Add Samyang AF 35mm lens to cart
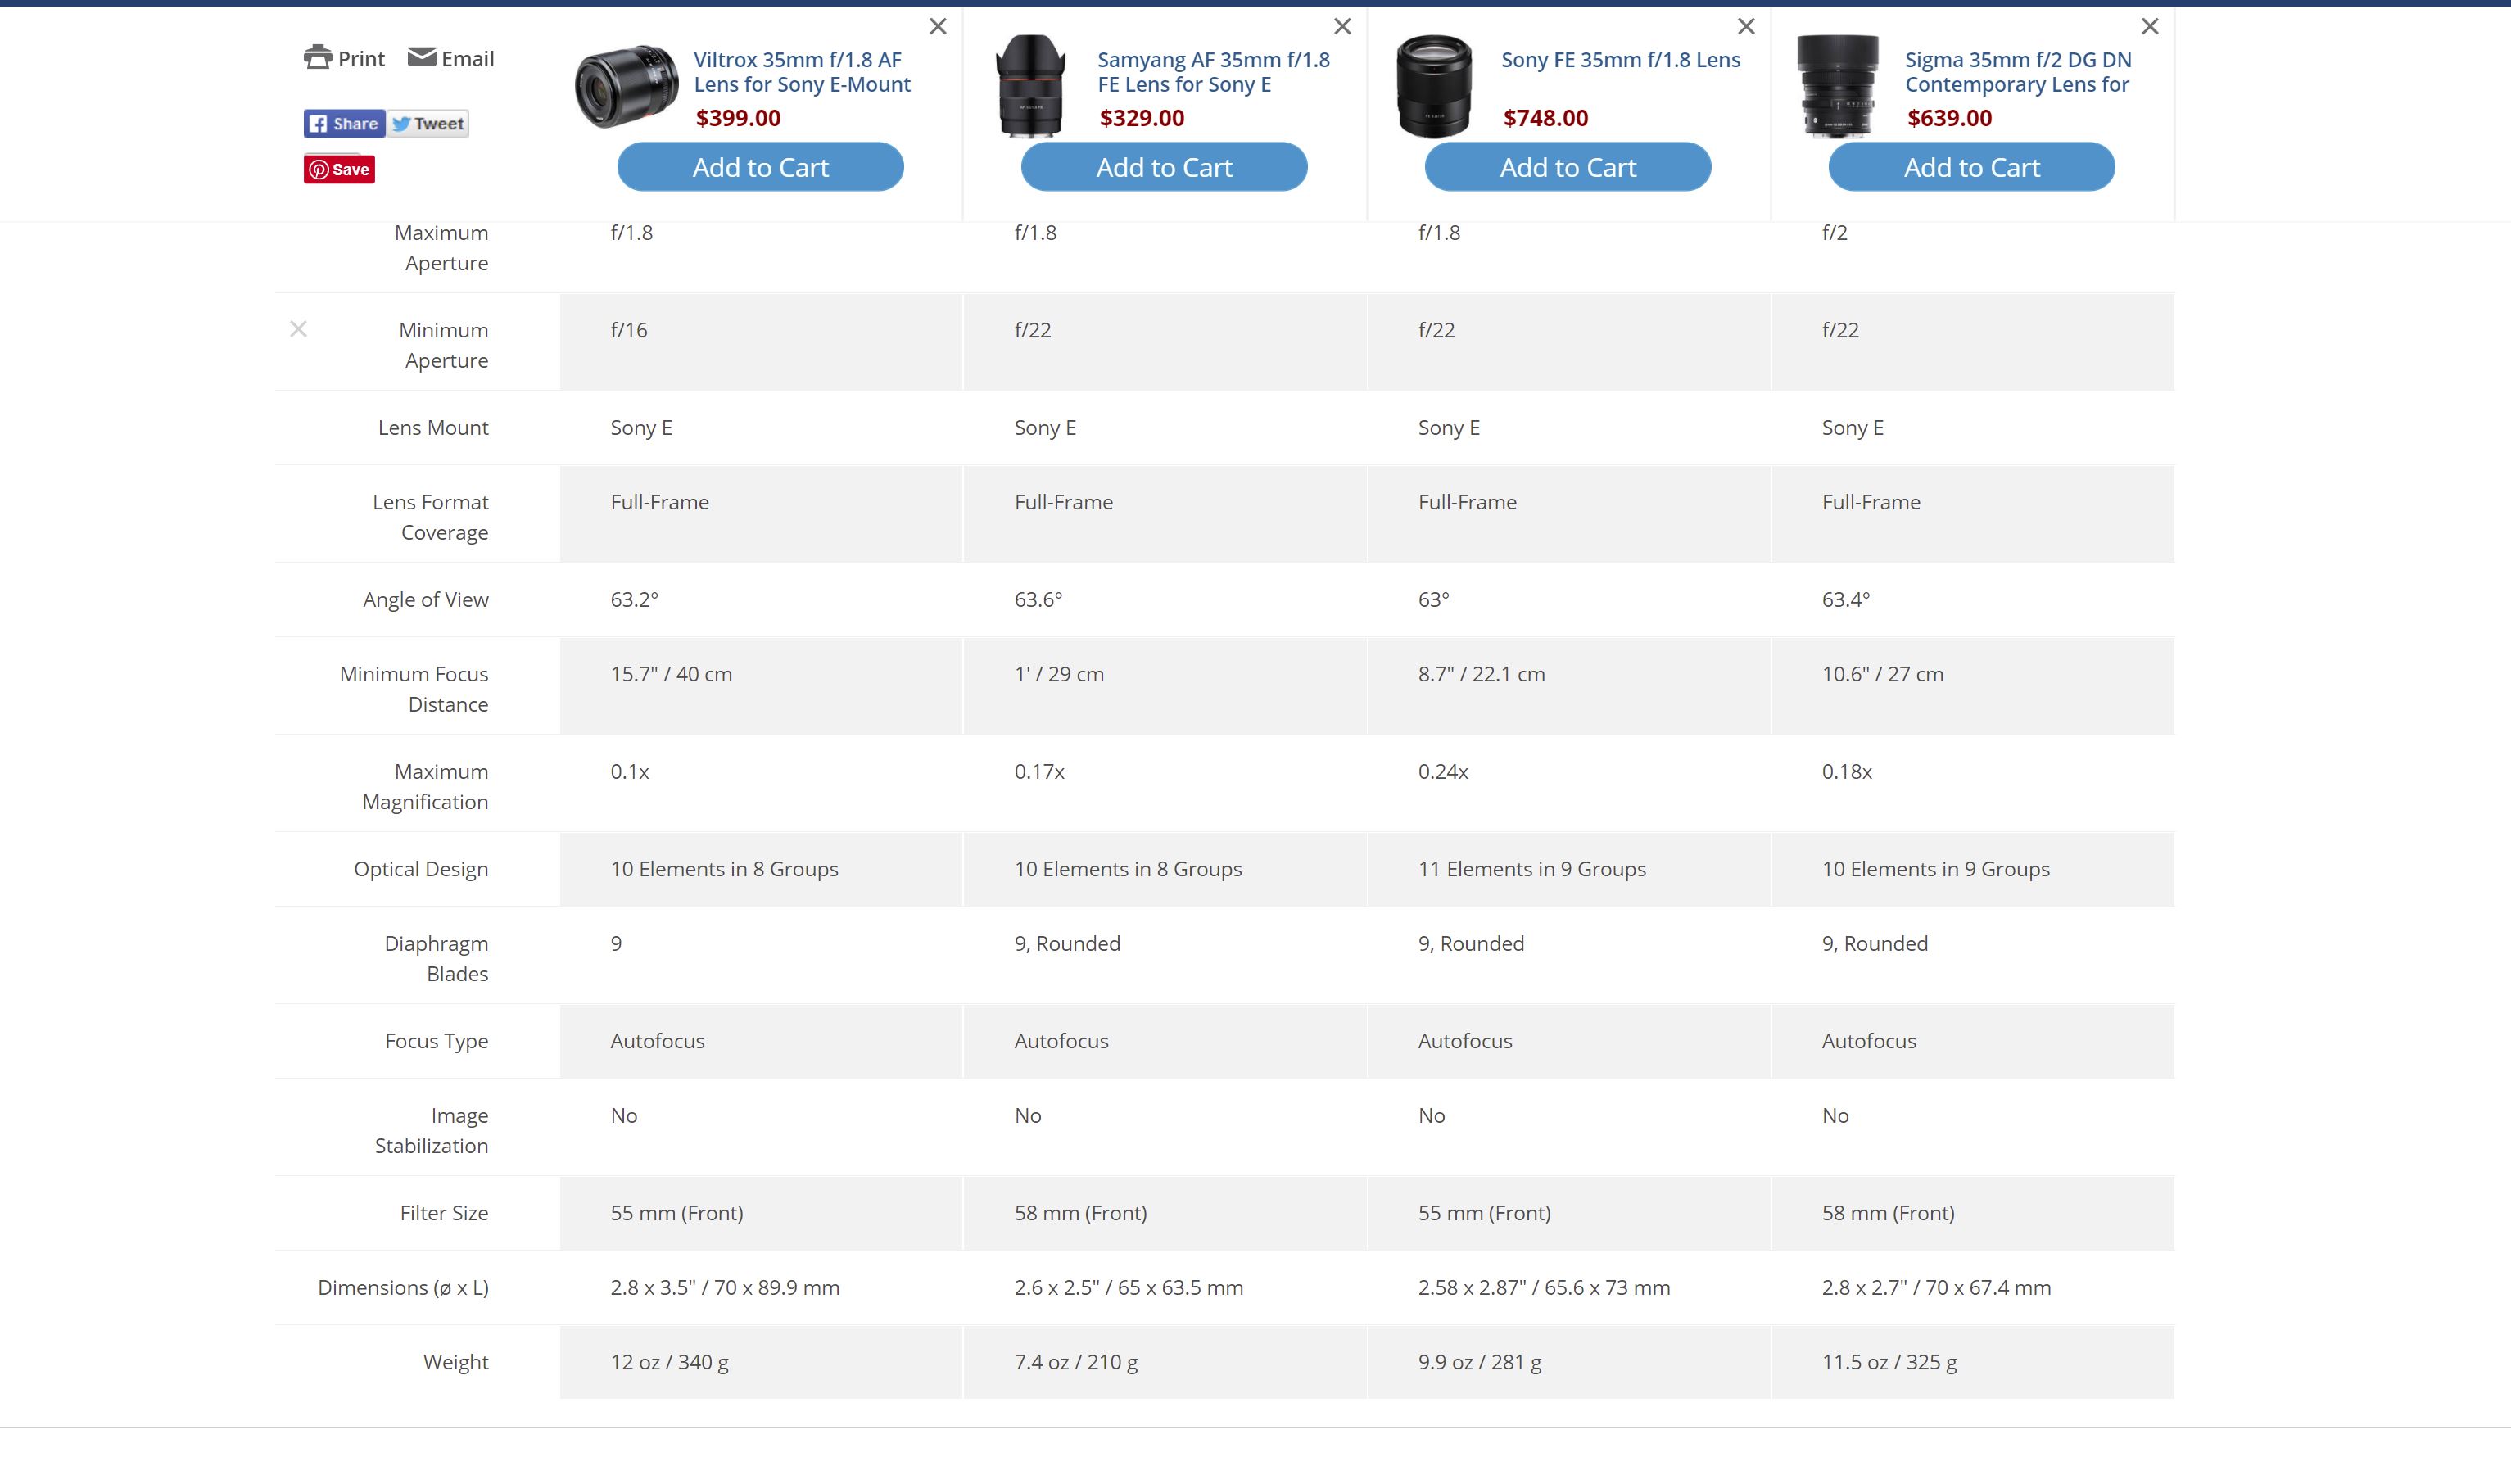Viewport: 2511px width, 1484px height. point(1163,167)
